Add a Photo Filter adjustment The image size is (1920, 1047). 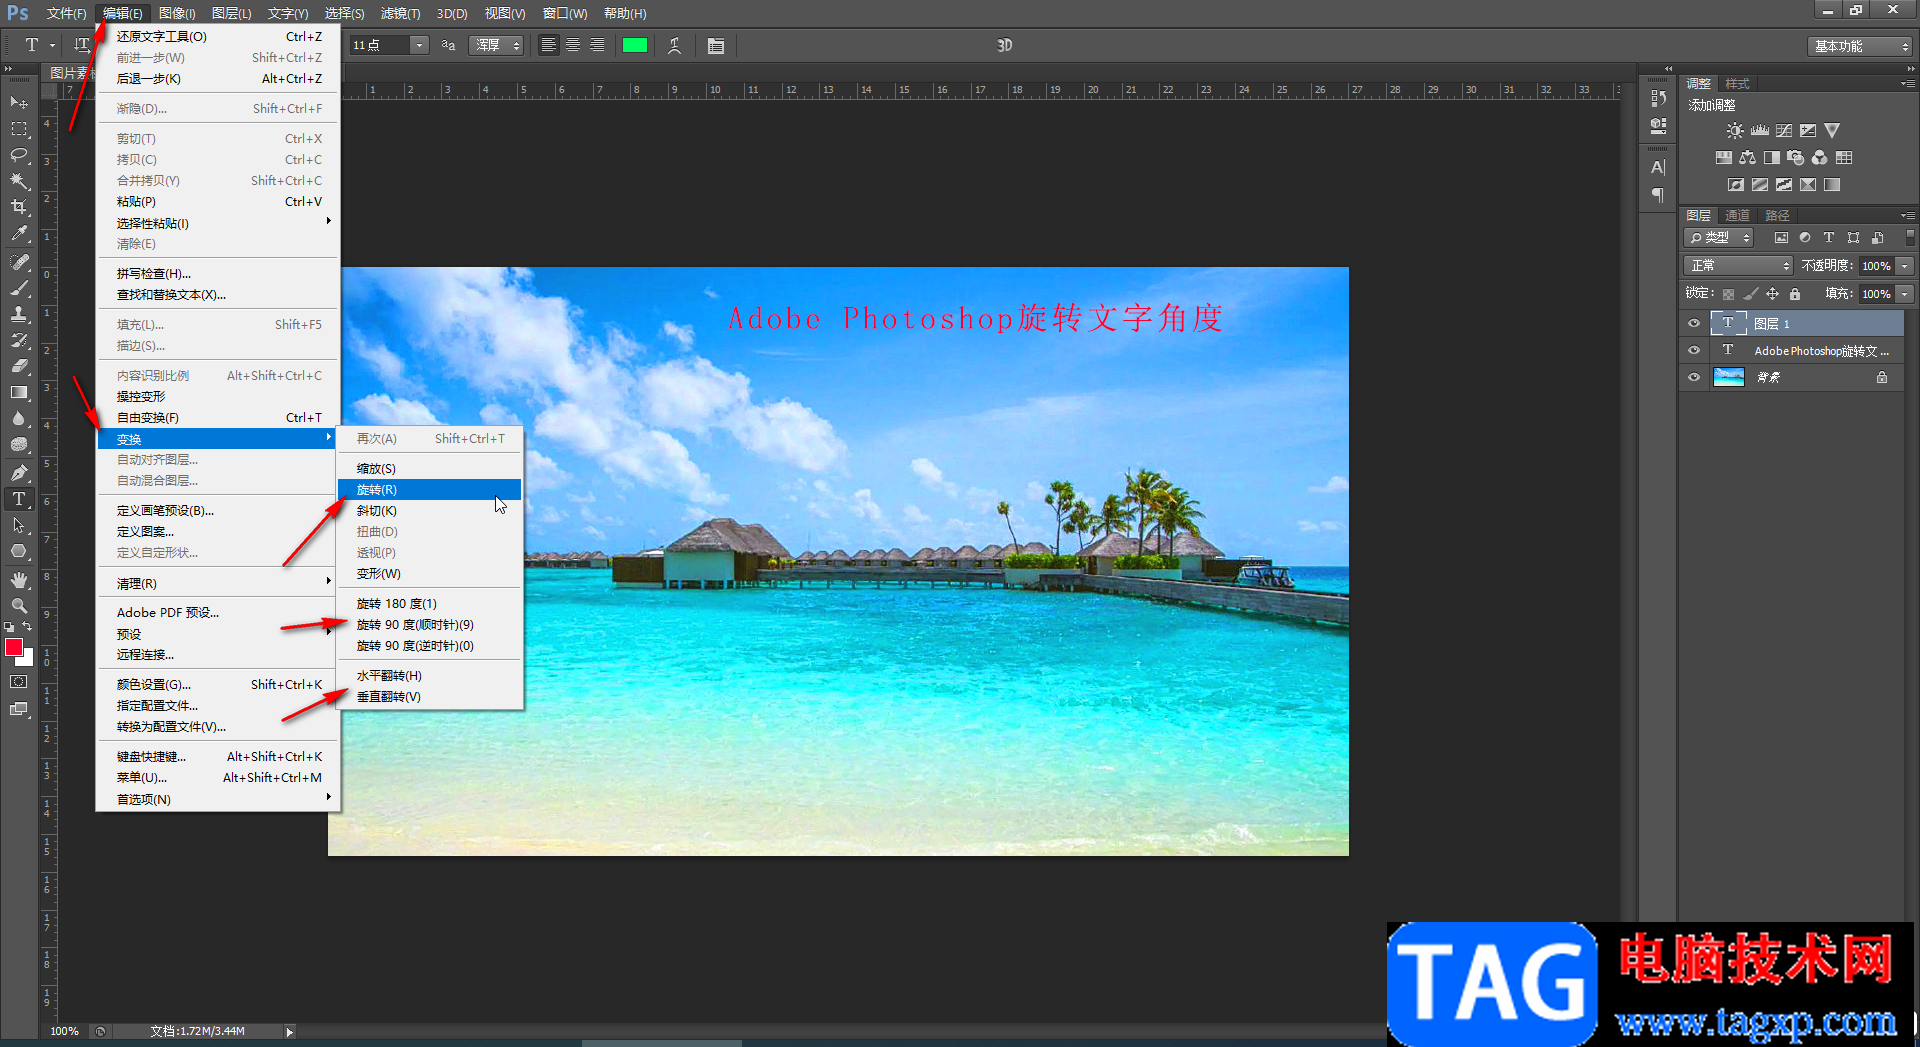pyautogui.click(x=1796, y=158)
